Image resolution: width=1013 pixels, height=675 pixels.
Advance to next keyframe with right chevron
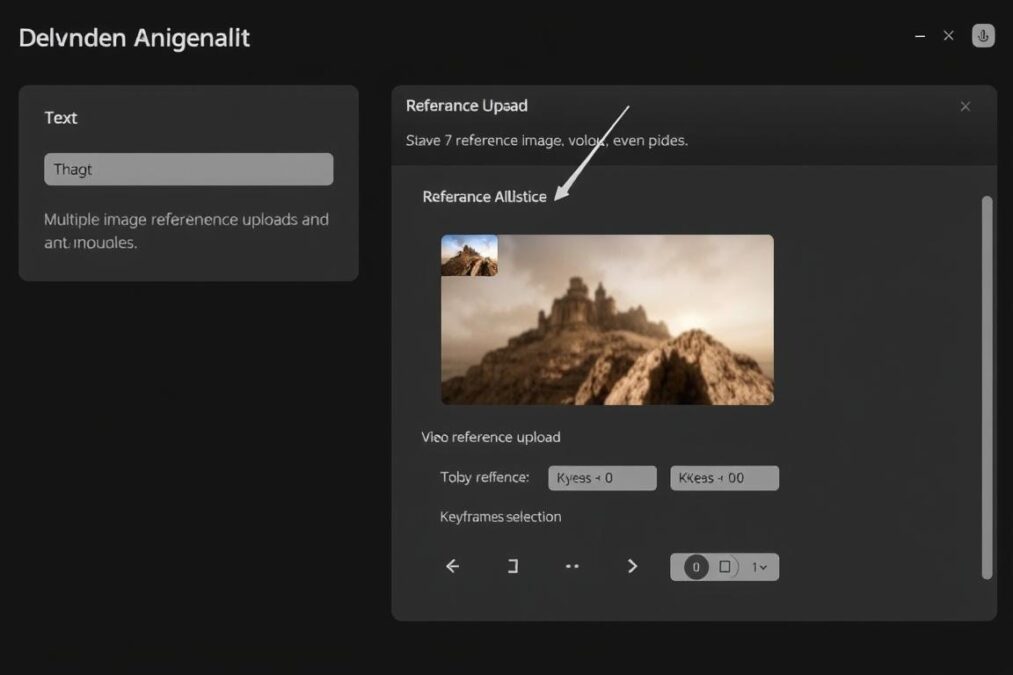[632, 566]
